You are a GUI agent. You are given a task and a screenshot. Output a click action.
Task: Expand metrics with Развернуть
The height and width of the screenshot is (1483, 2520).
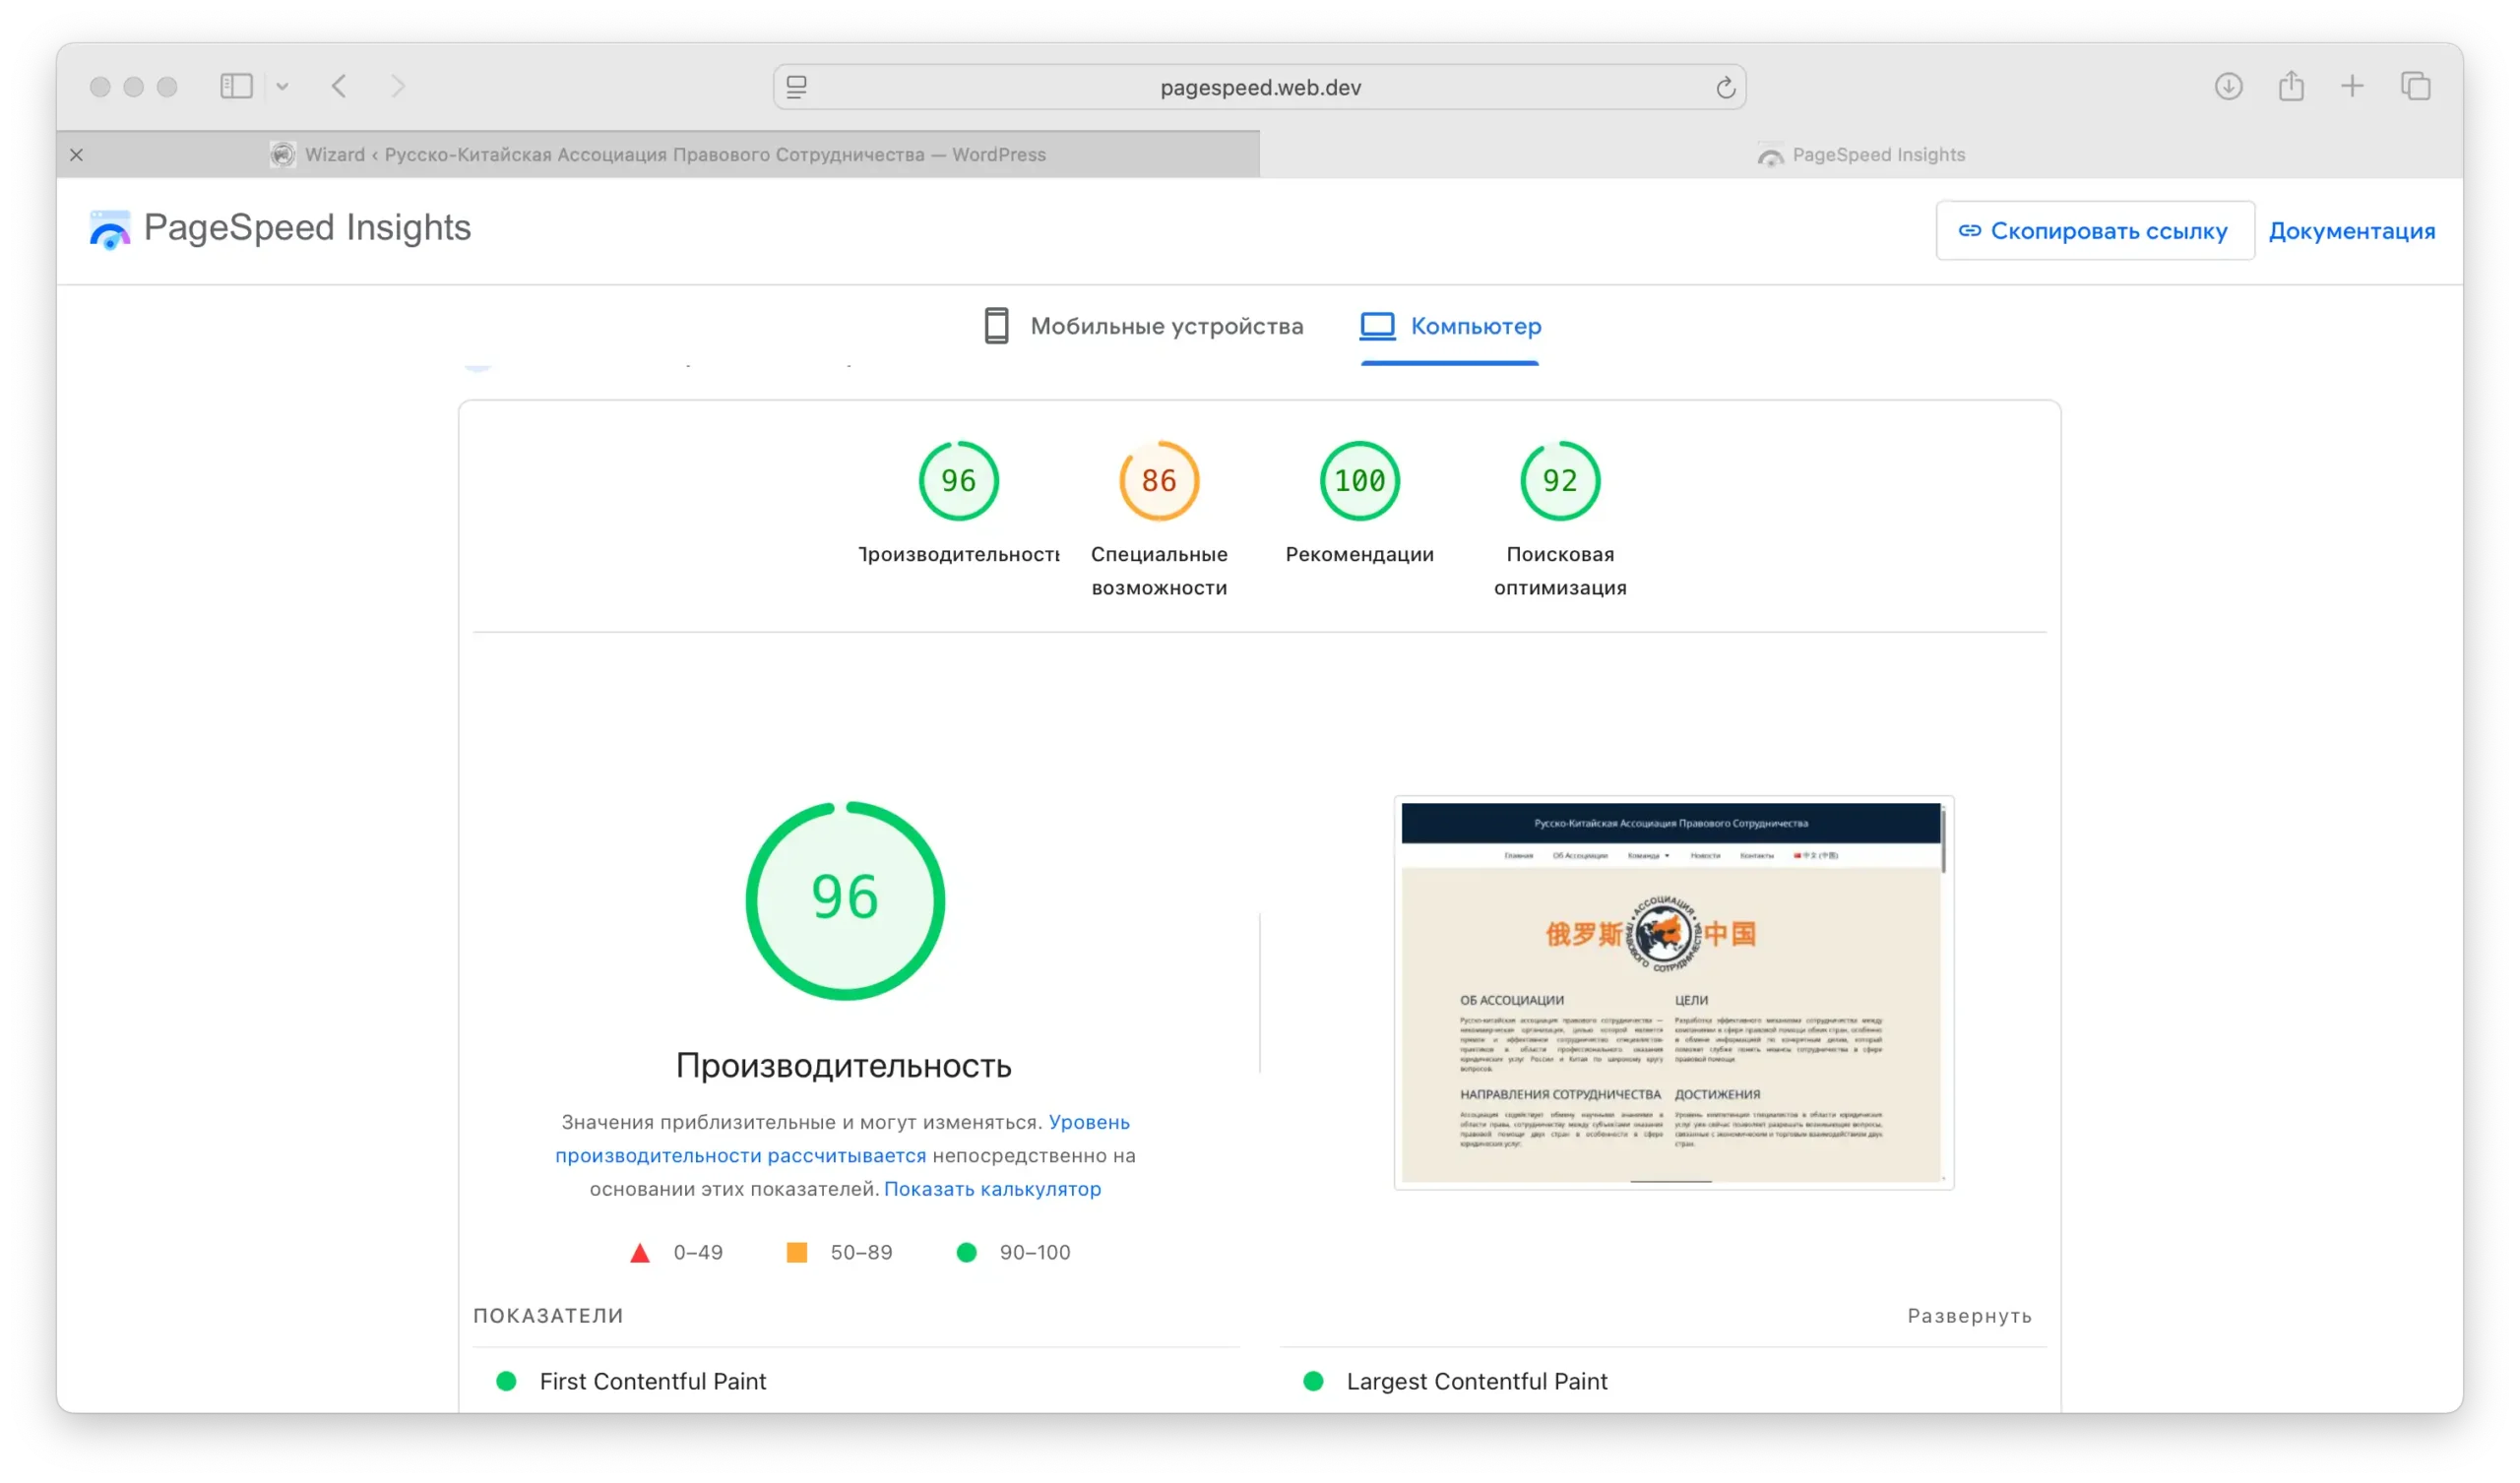coord(1969,1316)
